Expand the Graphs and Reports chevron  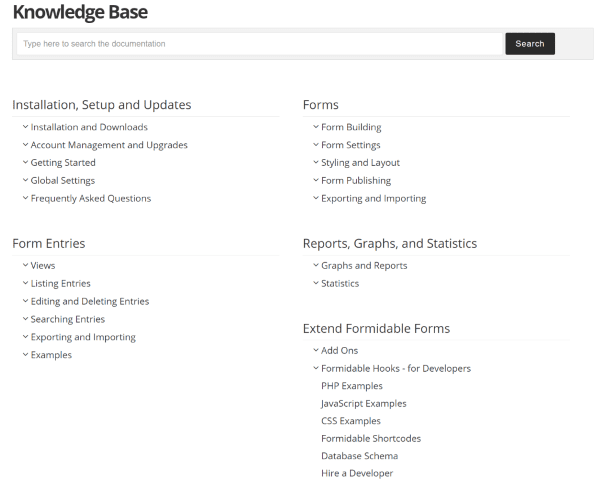click(316, 265)
